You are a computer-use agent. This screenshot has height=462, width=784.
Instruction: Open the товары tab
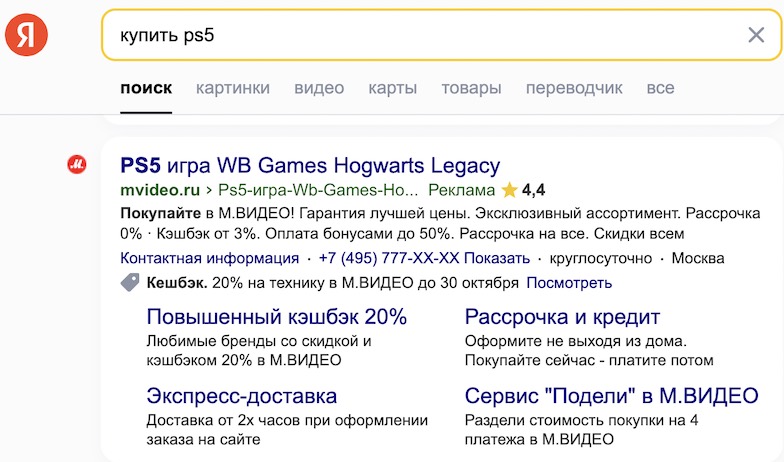(x=471, y=88)
